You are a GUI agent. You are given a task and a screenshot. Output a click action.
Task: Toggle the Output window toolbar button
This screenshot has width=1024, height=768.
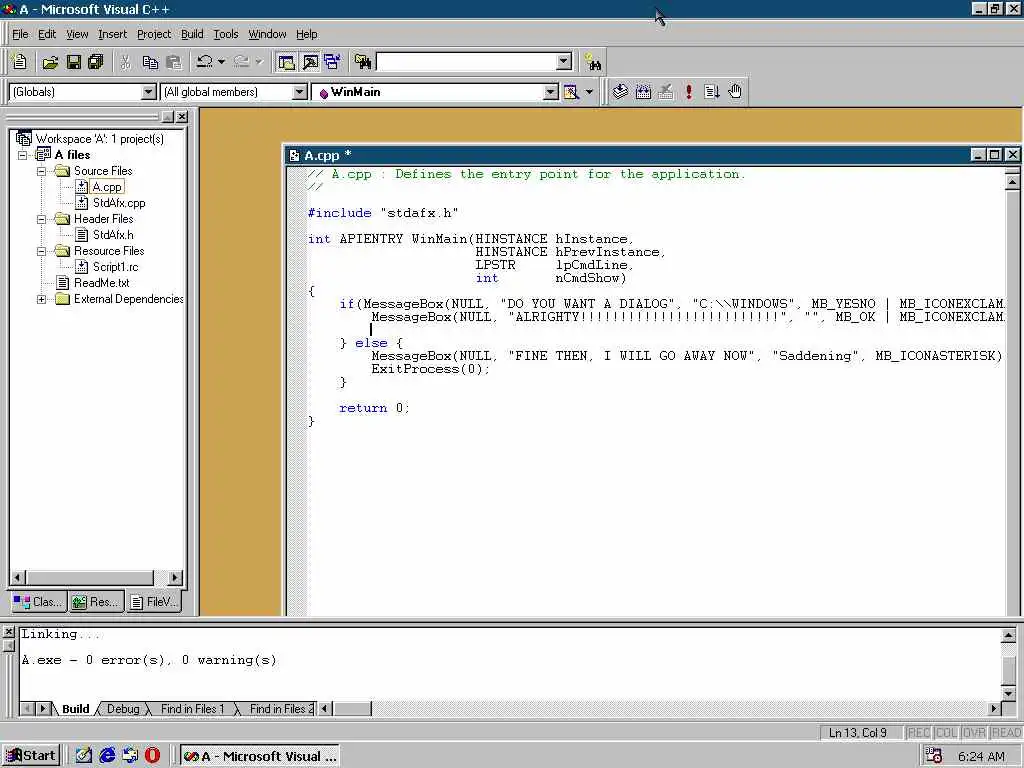tap(310, 62)
